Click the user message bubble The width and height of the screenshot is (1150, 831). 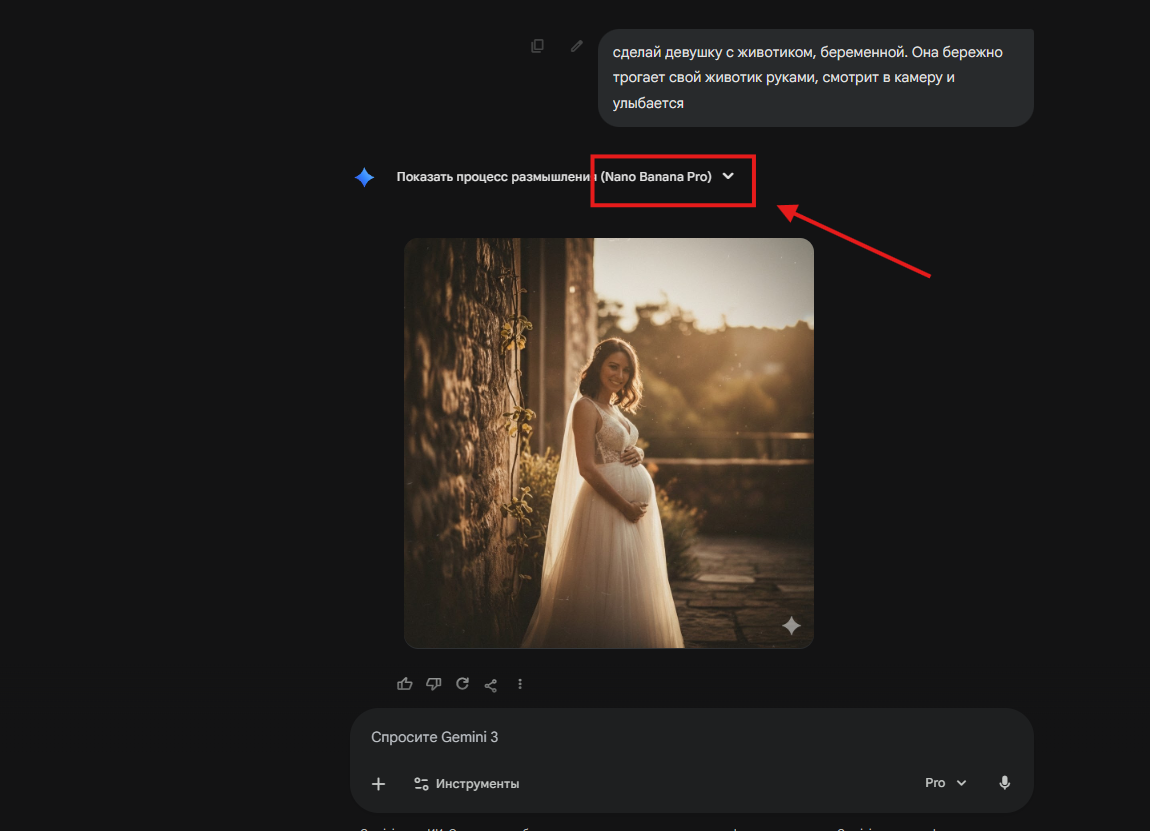click(x=815, y=77)
